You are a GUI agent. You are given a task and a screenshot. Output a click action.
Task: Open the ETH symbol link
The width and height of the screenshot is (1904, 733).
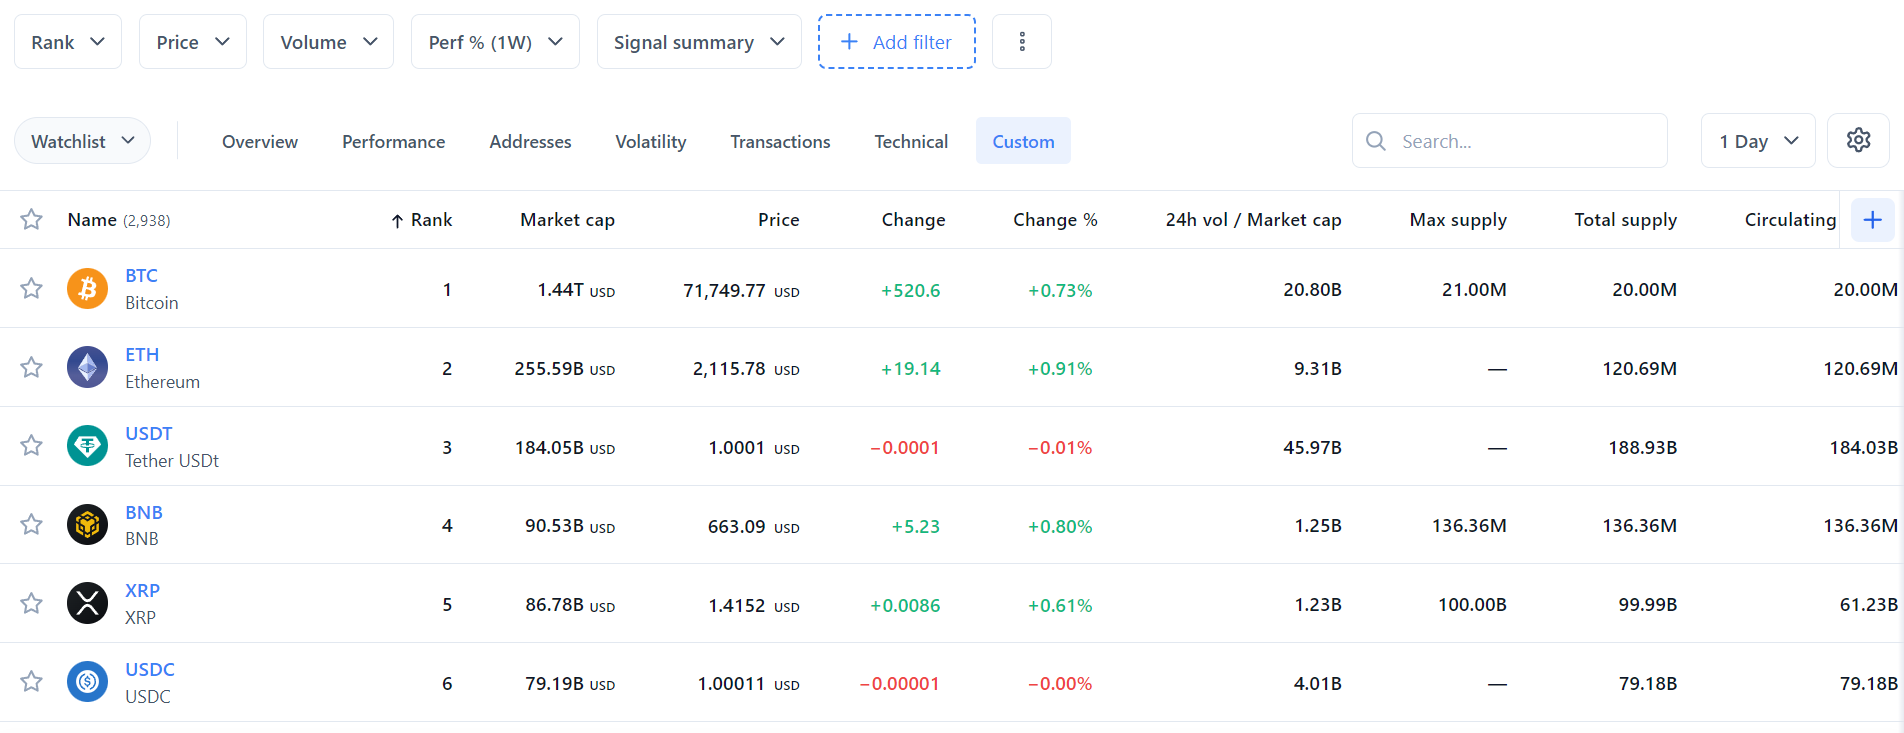point(142,354)
